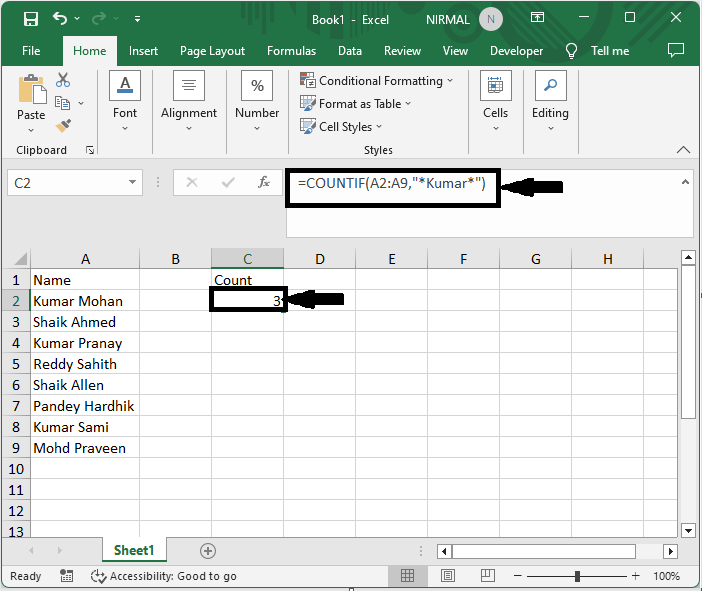This screenshot has width=702, height=591.
Task: Customize the Quick Access Toolbar
Action: (137, 19)
